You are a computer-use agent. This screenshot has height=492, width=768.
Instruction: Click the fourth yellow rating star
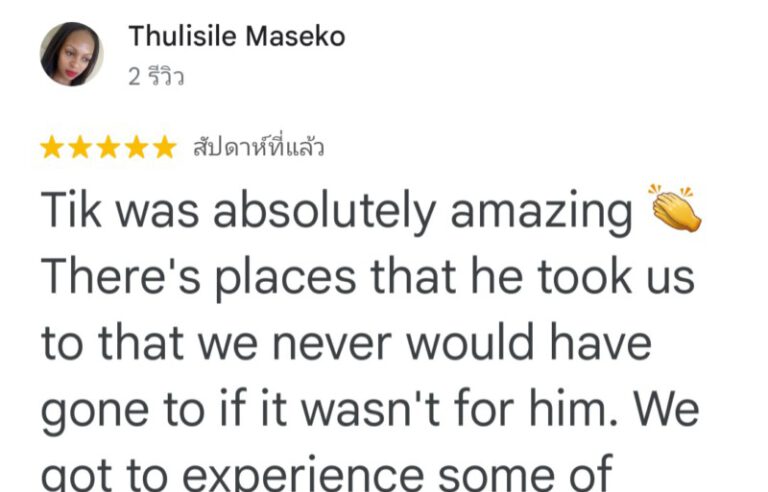[136, 148]
